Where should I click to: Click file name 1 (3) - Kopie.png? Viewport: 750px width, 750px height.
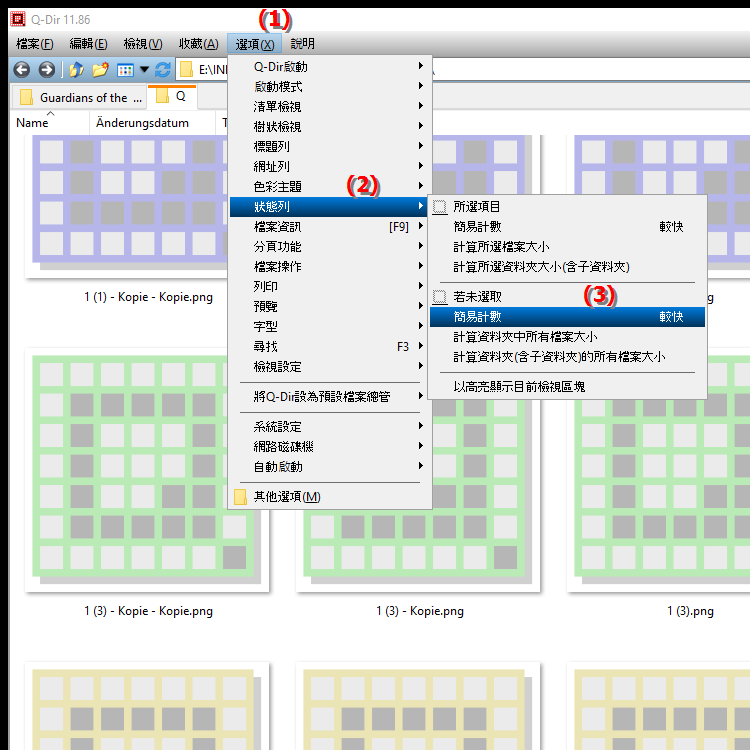click(420, 611)
